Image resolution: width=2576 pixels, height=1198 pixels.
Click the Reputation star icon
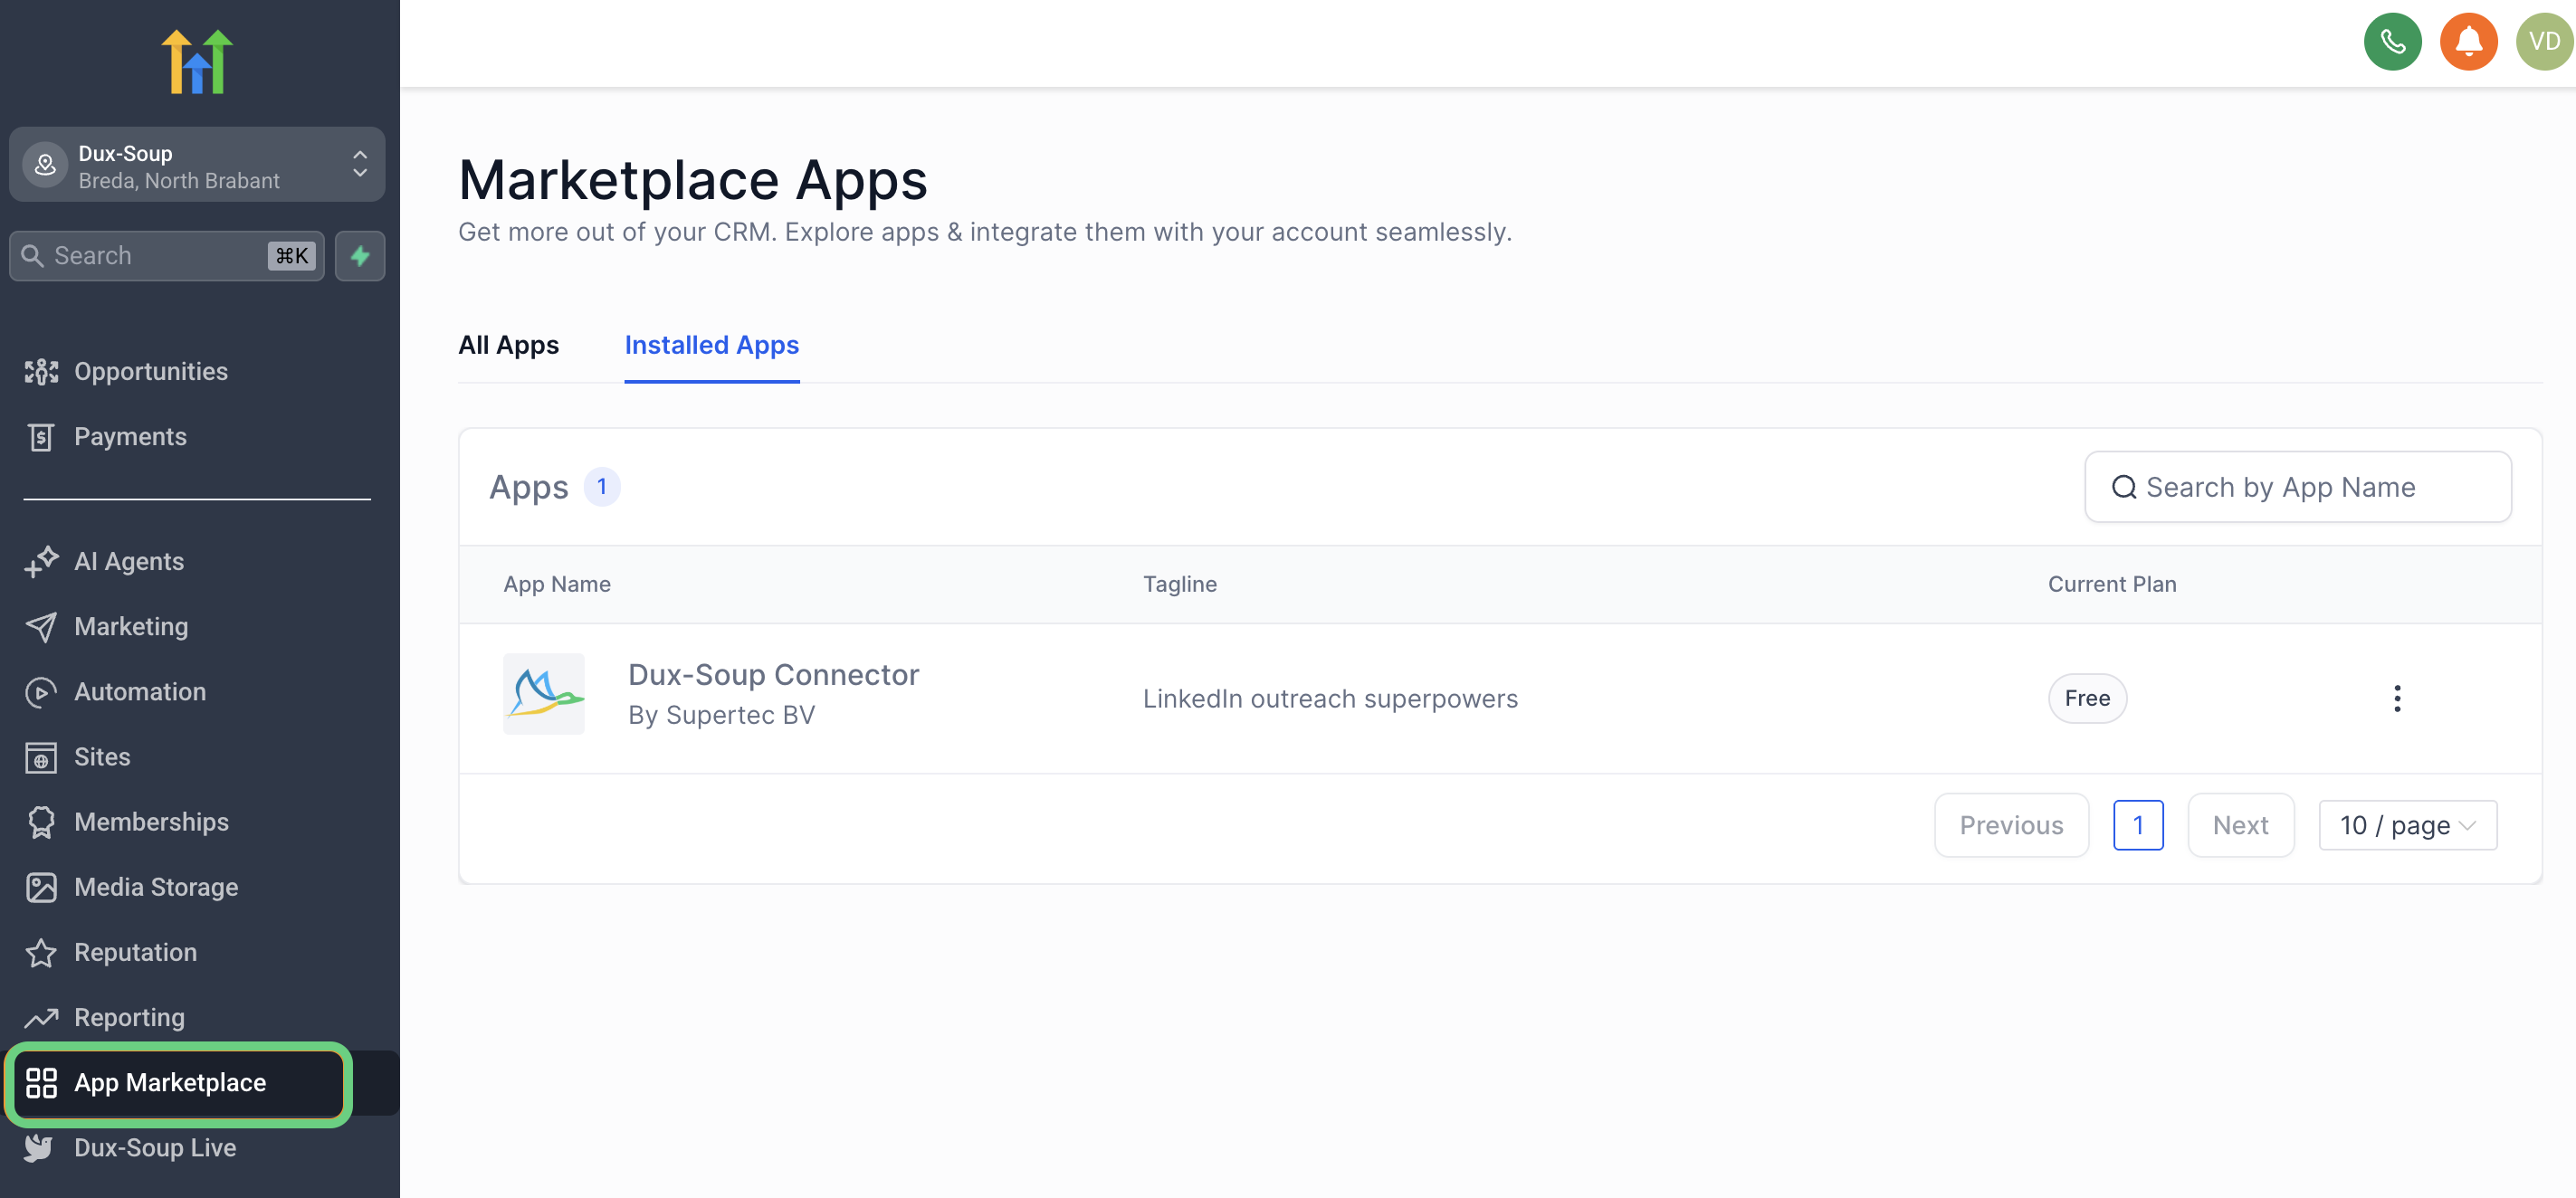pyautogui.click(x=41, y=953)
